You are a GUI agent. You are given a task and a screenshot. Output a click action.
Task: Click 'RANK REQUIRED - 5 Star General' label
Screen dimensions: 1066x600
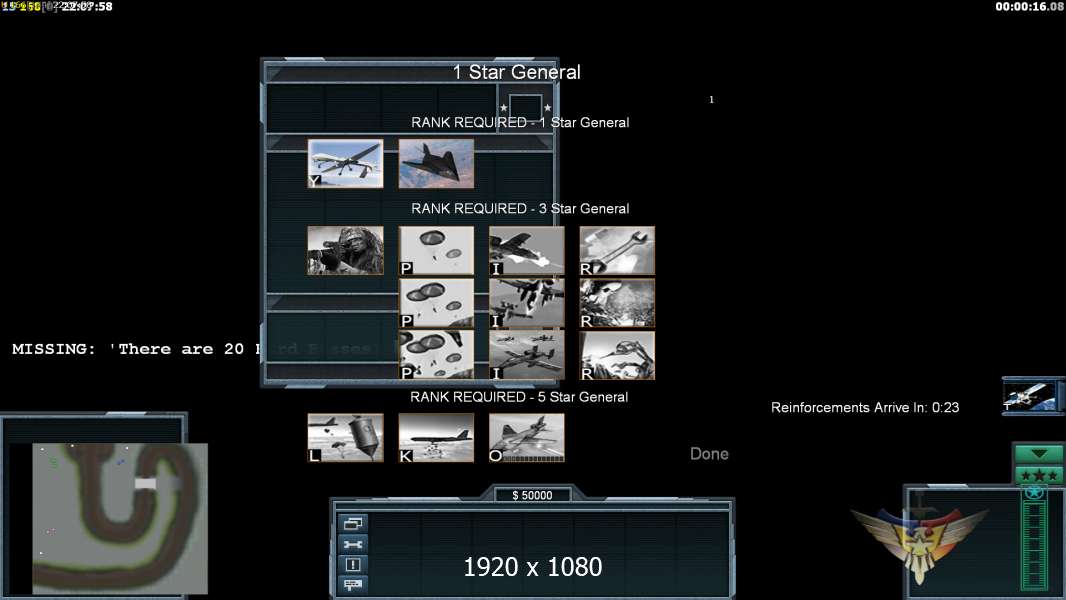coord(519,397)
